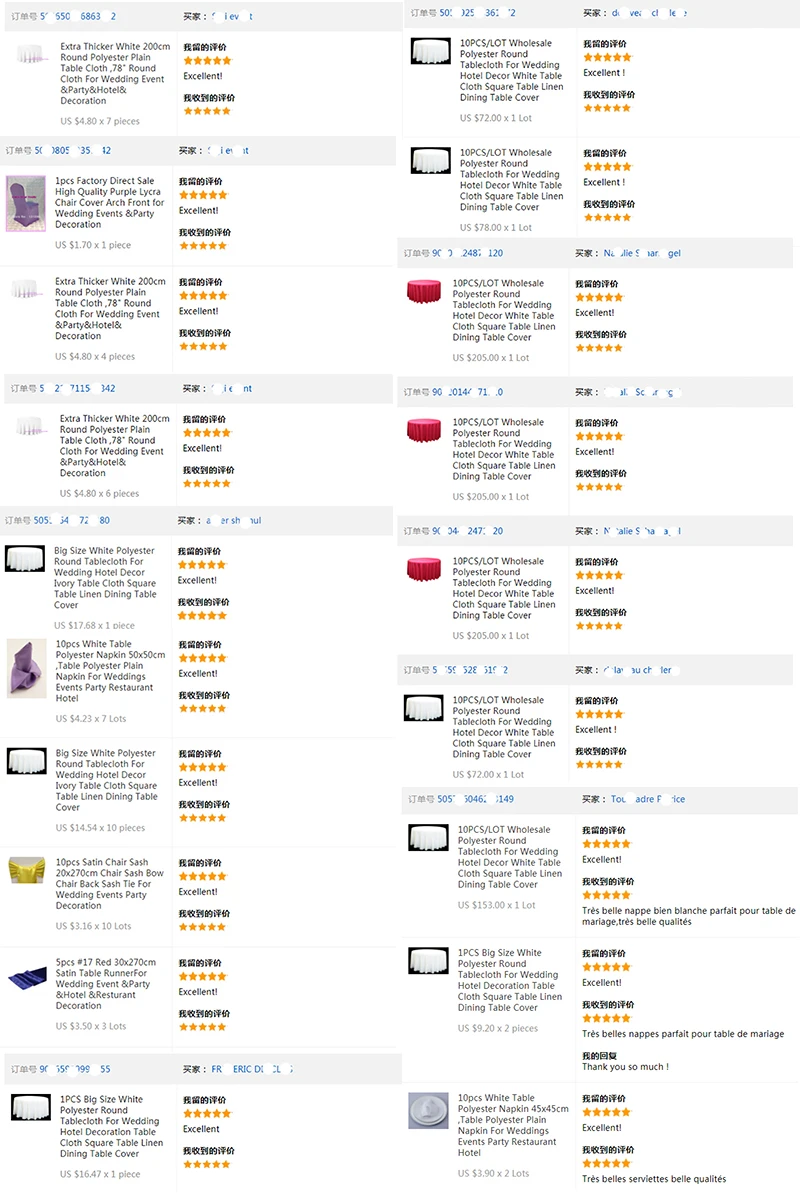The width and height of the screenshot is (800, 1200).
Task: Open tablecloth thumbnail priced US $78.00
Action: (431, 161)
